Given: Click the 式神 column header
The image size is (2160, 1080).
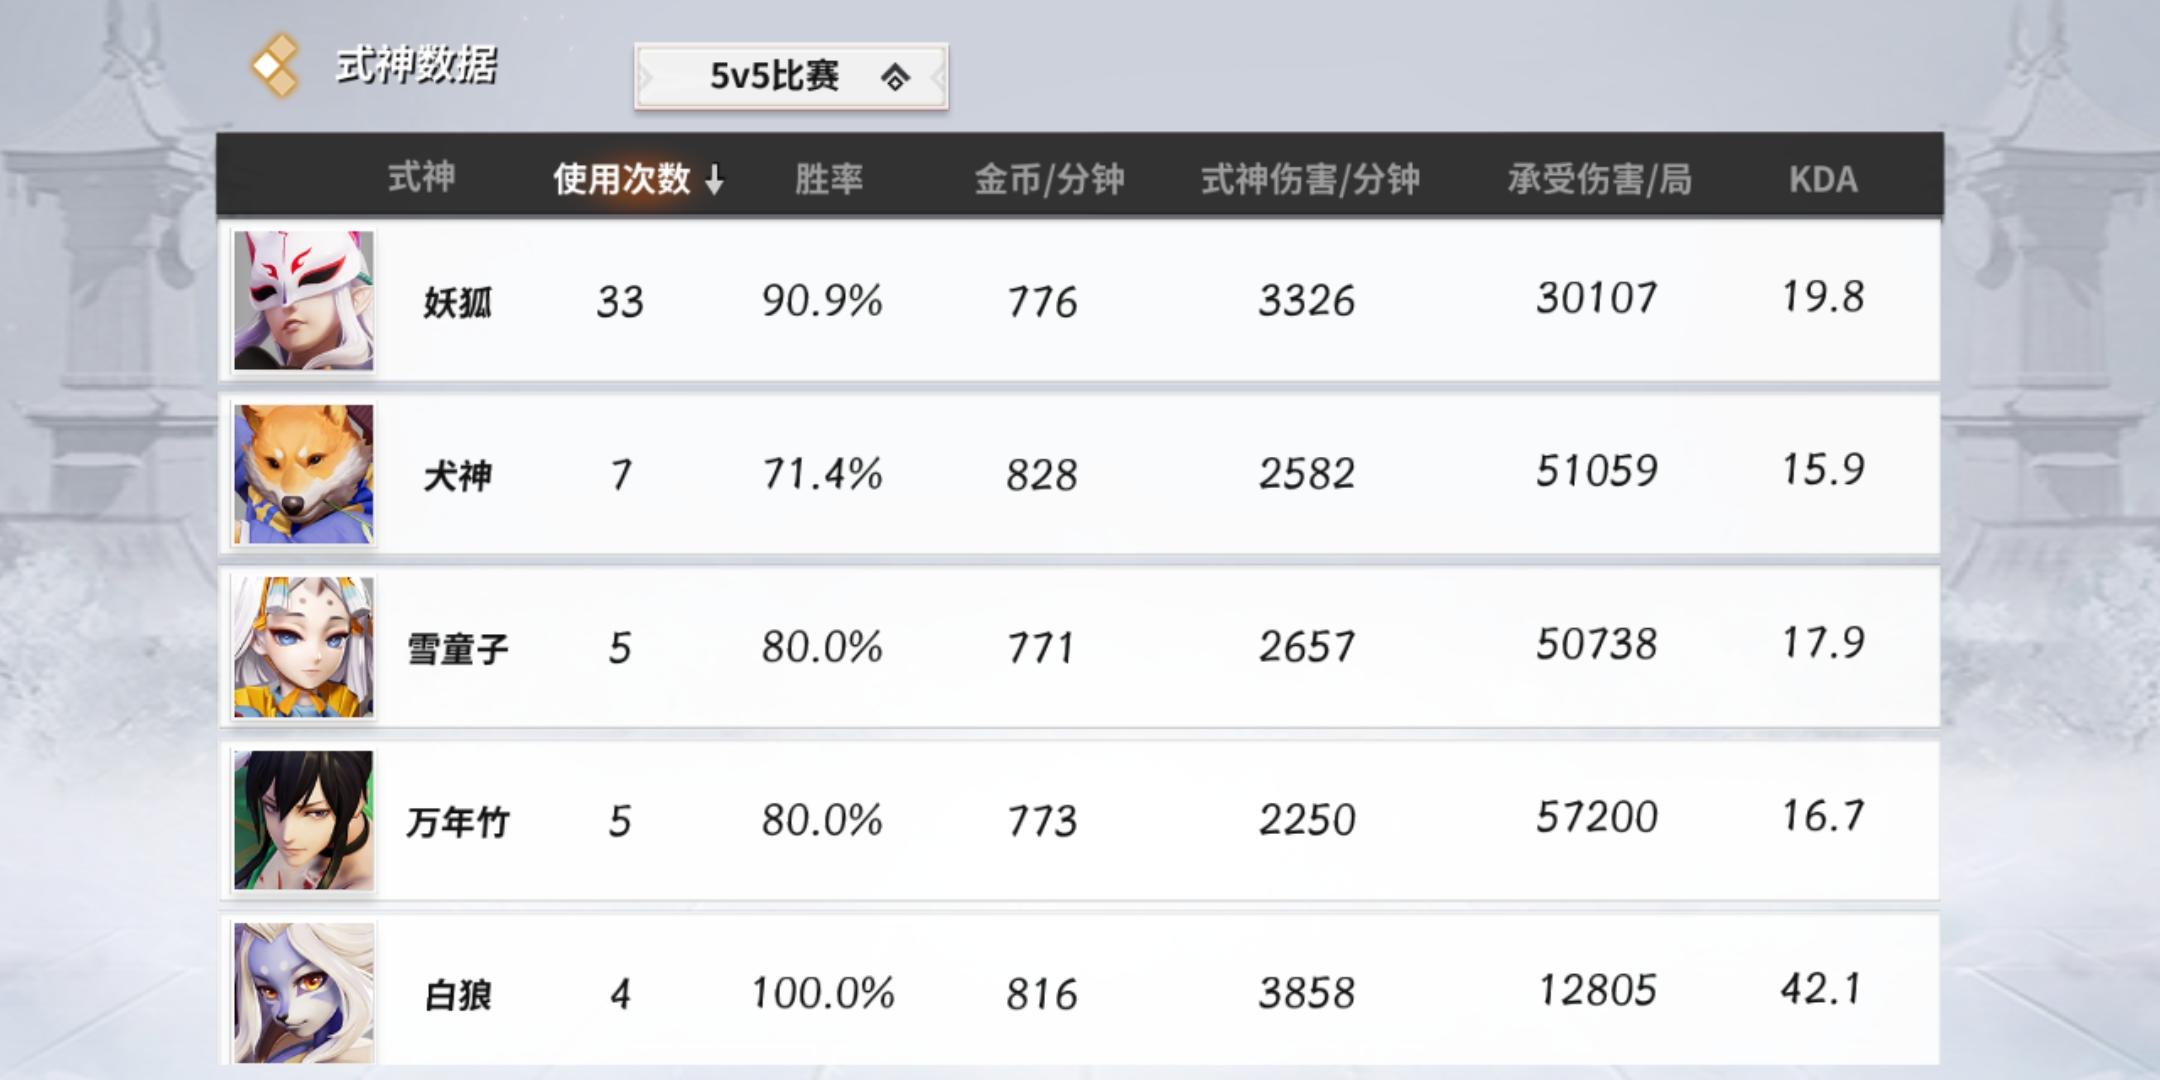Looking at the screenshot, I should (421, 178).
